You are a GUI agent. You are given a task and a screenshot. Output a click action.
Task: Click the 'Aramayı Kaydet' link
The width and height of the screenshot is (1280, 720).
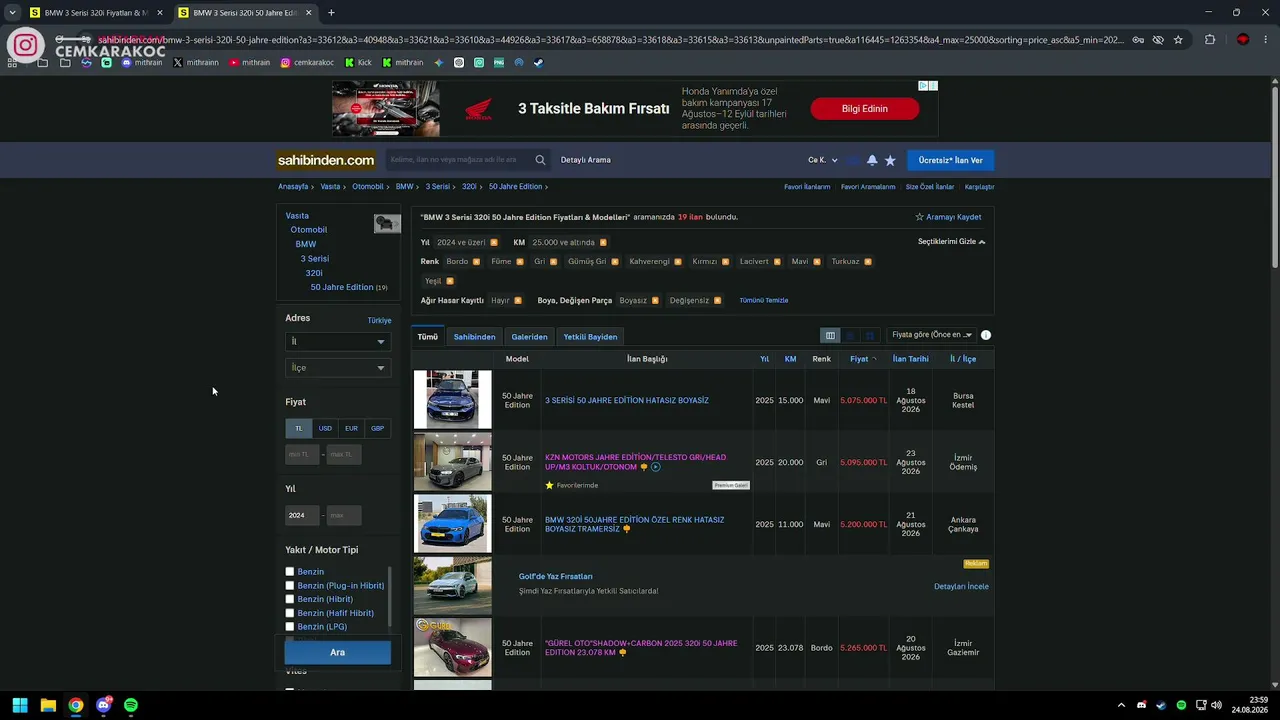[948, 217]
